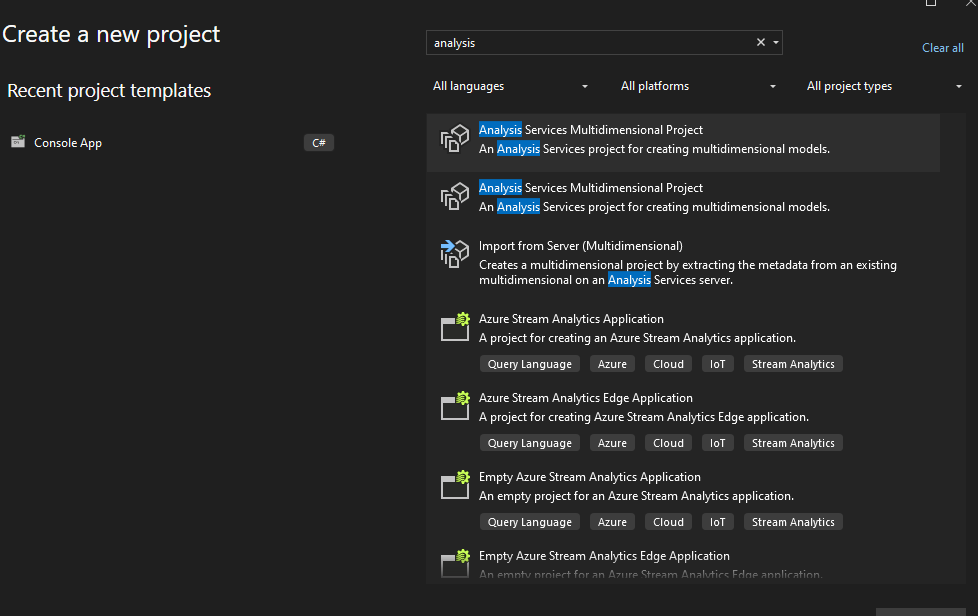Click the Clear all link
The width and height of the screenshot is (978, 616).
point(942,48)
